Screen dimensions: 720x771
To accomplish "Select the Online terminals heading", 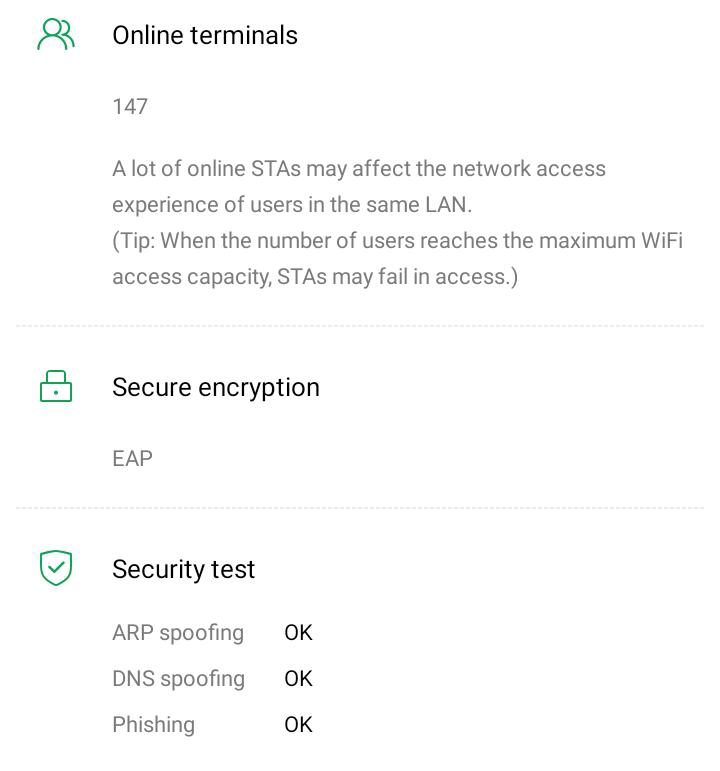I will click(x=205, y=35).
